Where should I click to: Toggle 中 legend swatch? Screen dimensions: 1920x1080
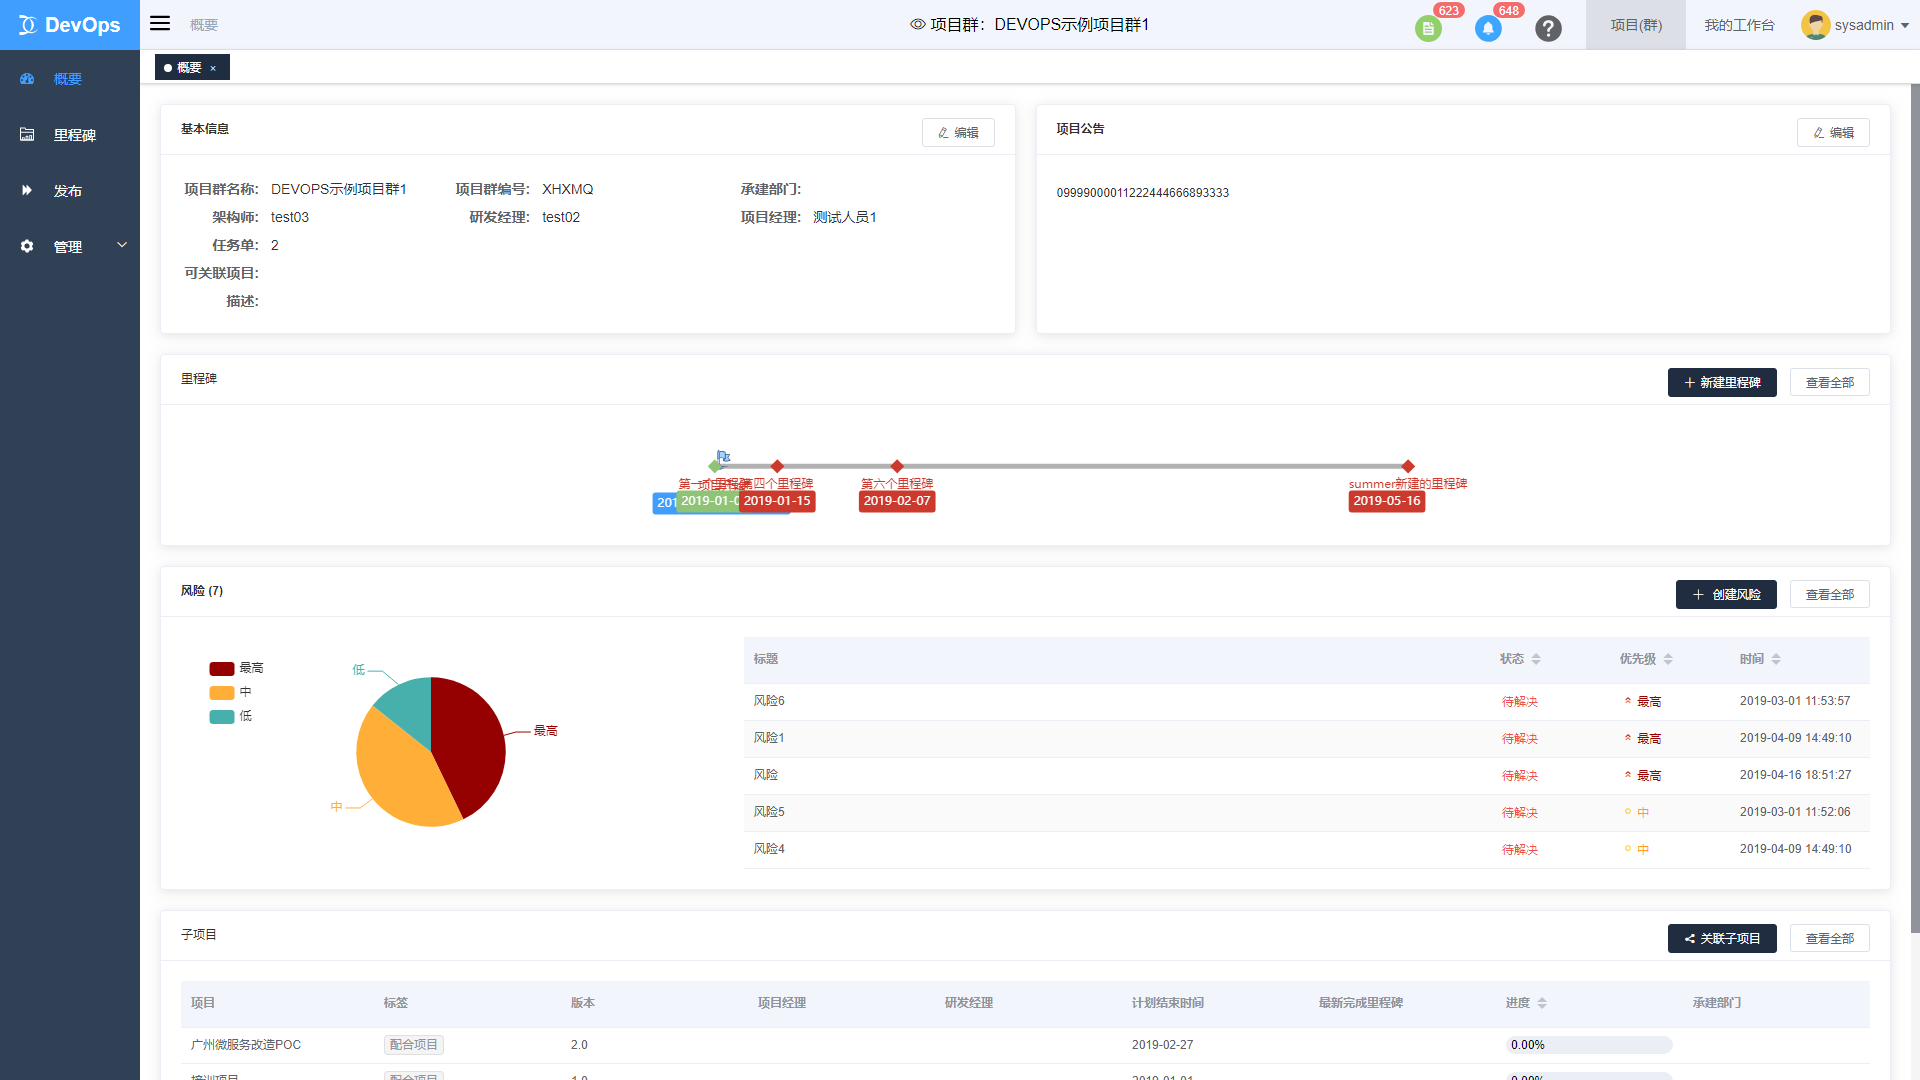click(222, 693)
